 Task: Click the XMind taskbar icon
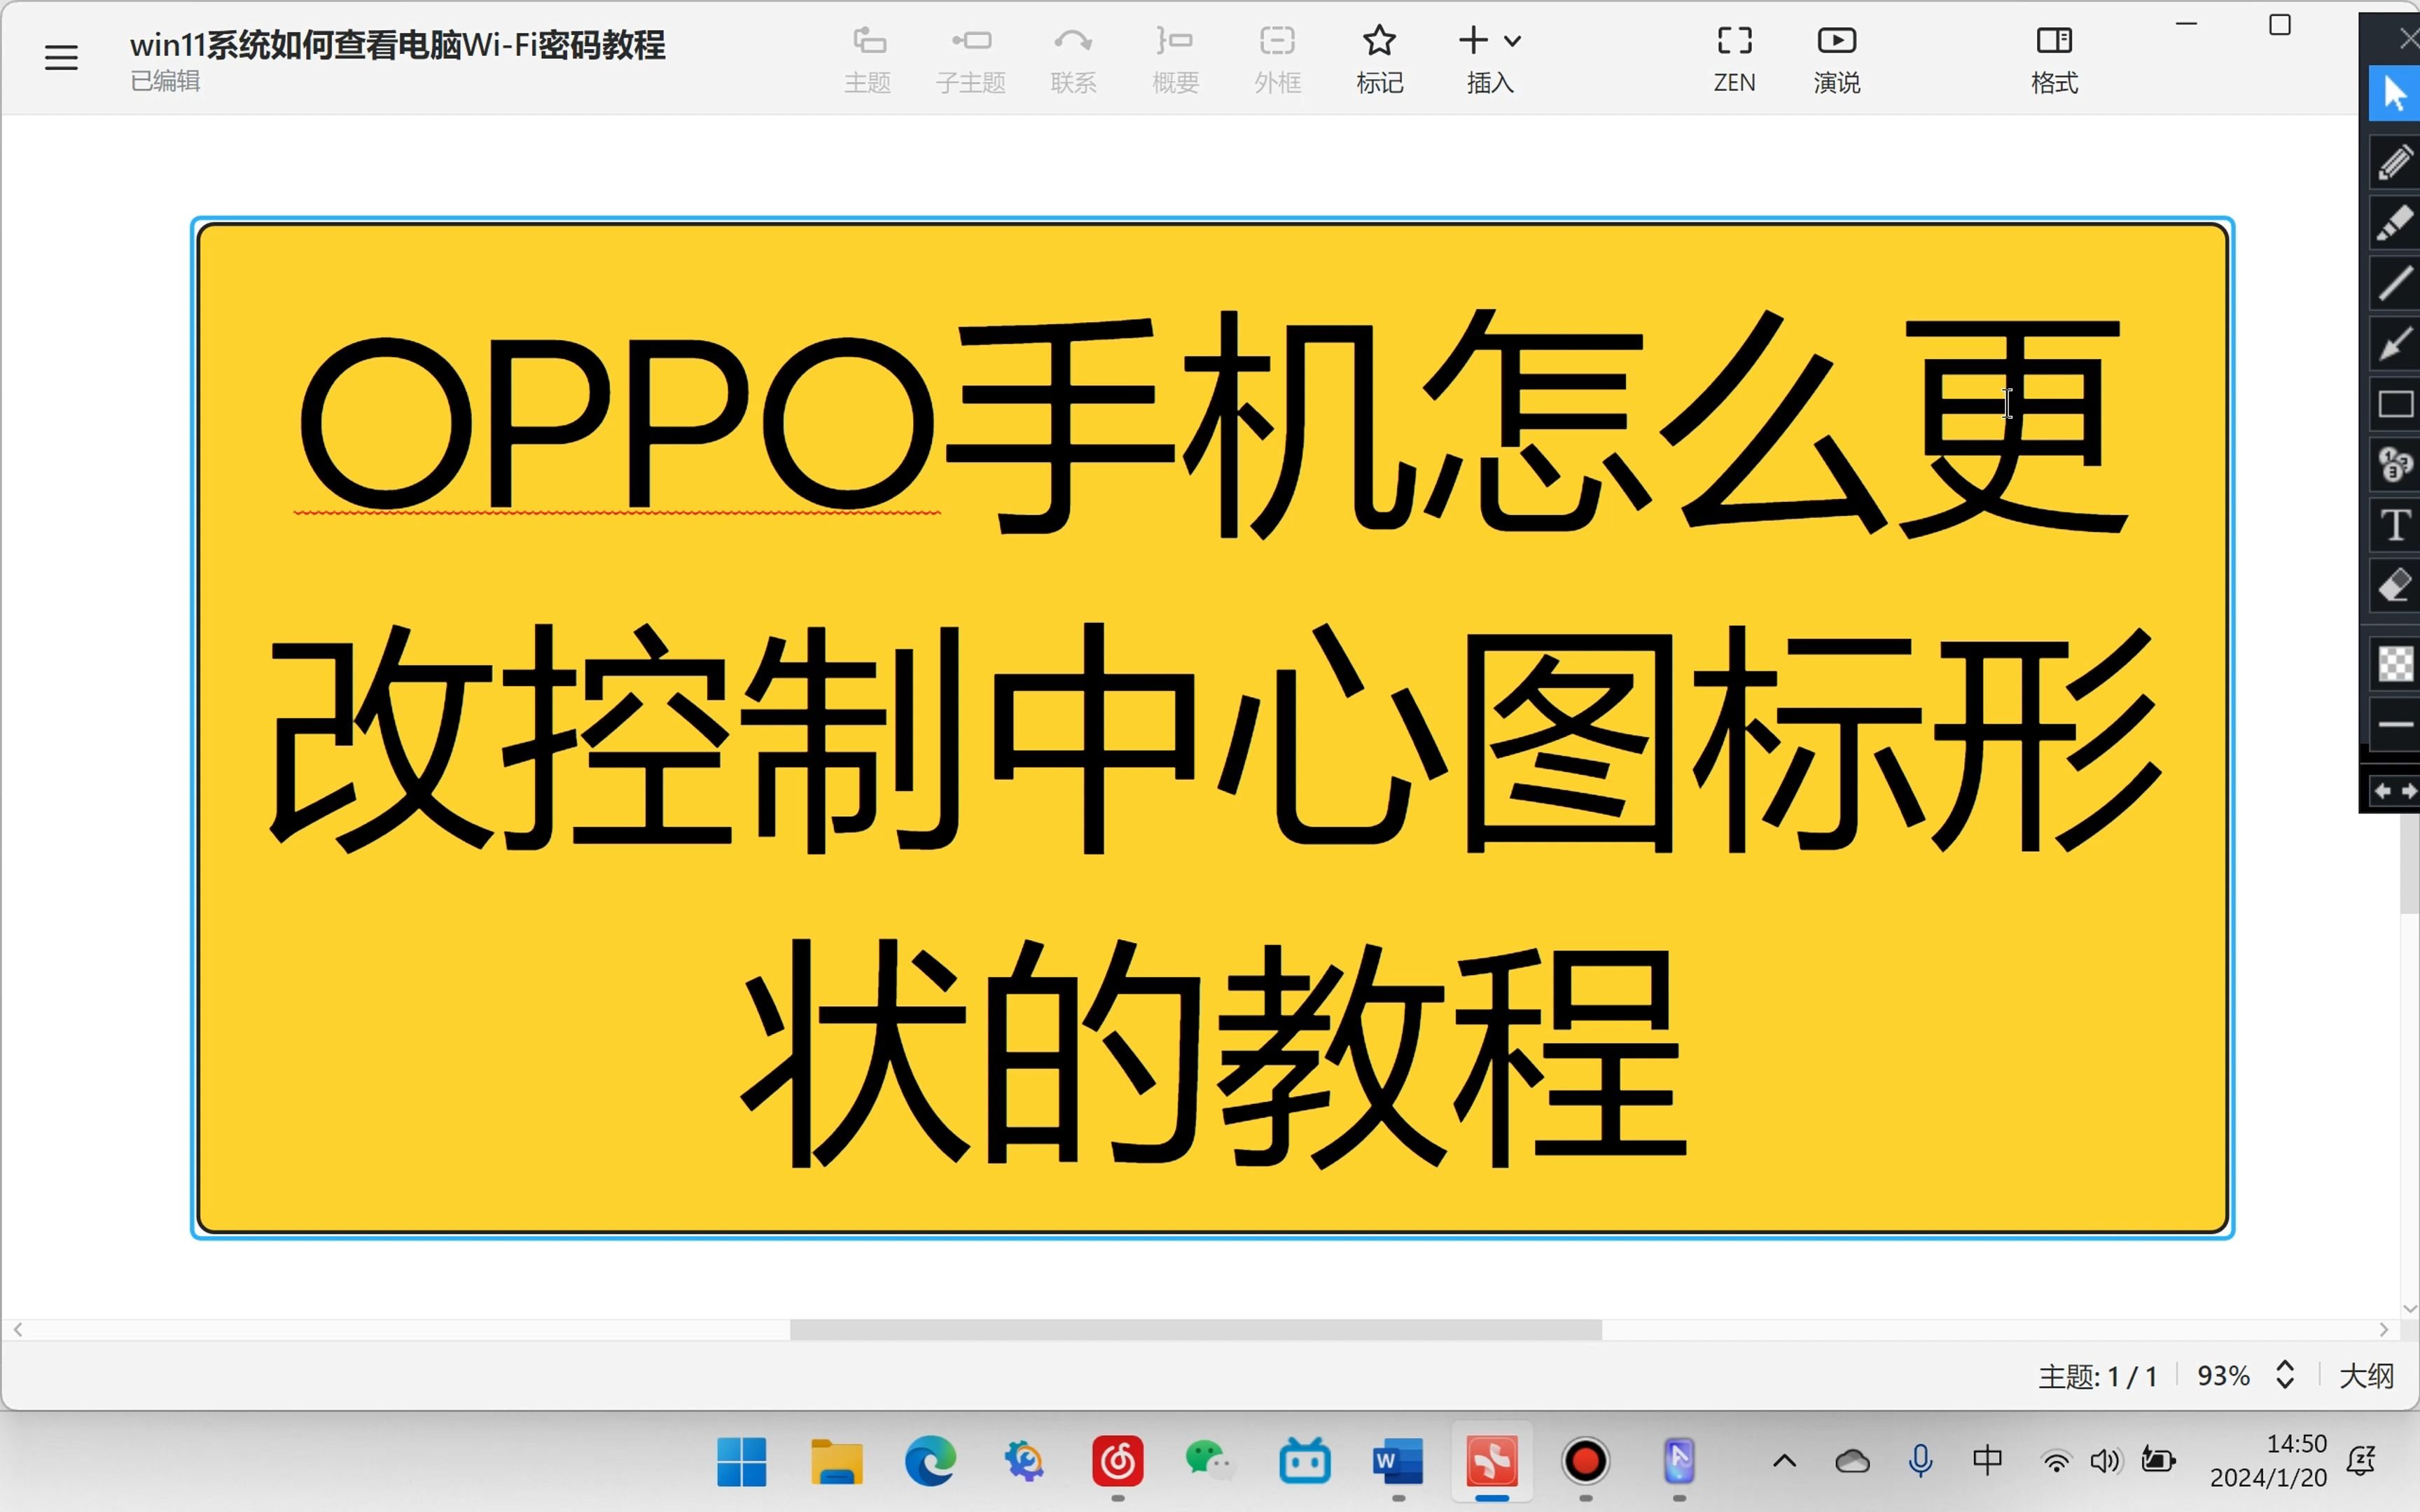click(1492, 1462)
